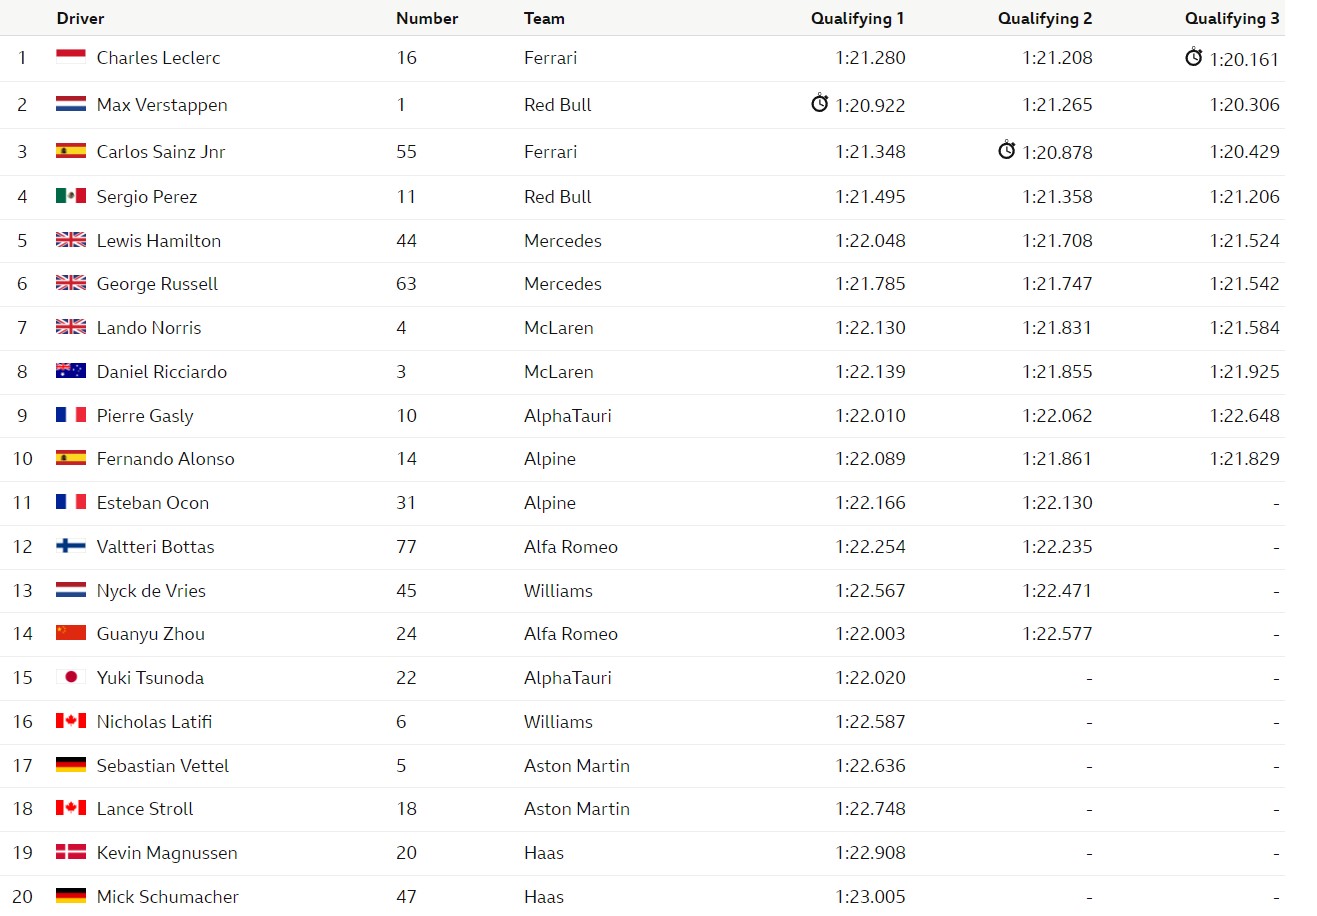Viewport: 1317px width, 916px height.
Task: Click driver name Nyck de Vries
Action: (x=151, y=590)
